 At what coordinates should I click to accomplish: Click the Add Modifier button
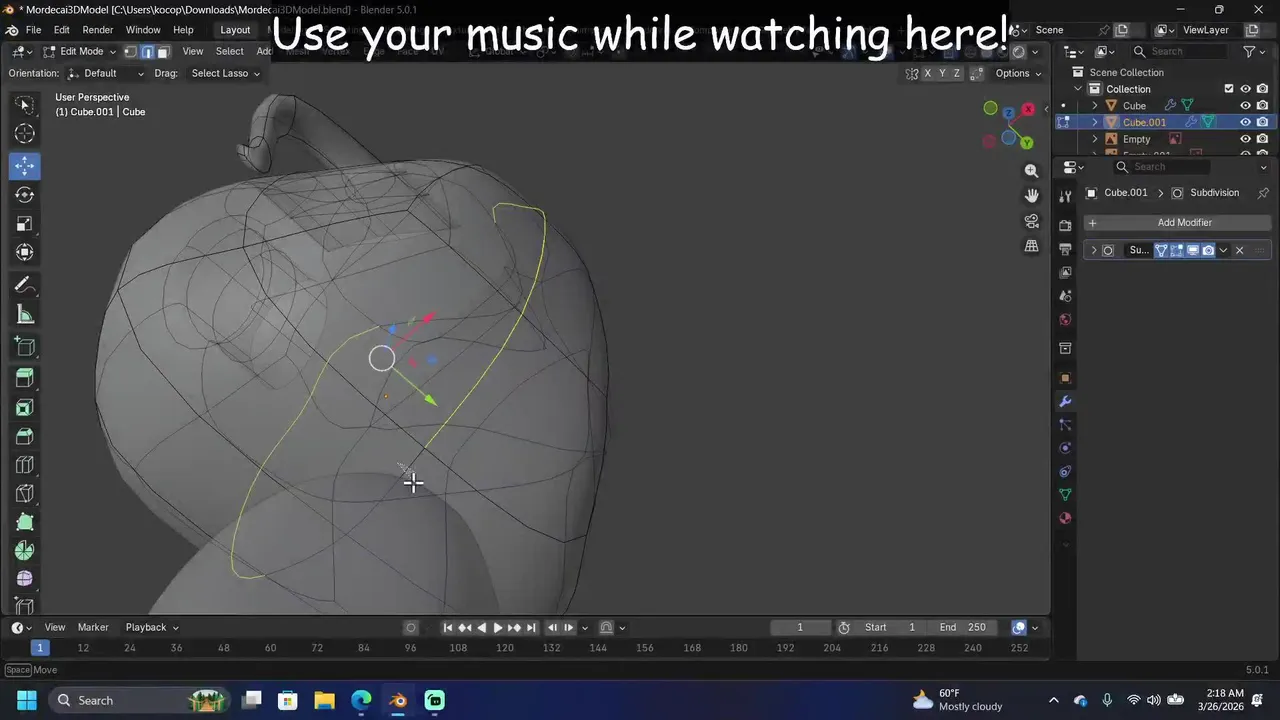(x=1177, y=223)
